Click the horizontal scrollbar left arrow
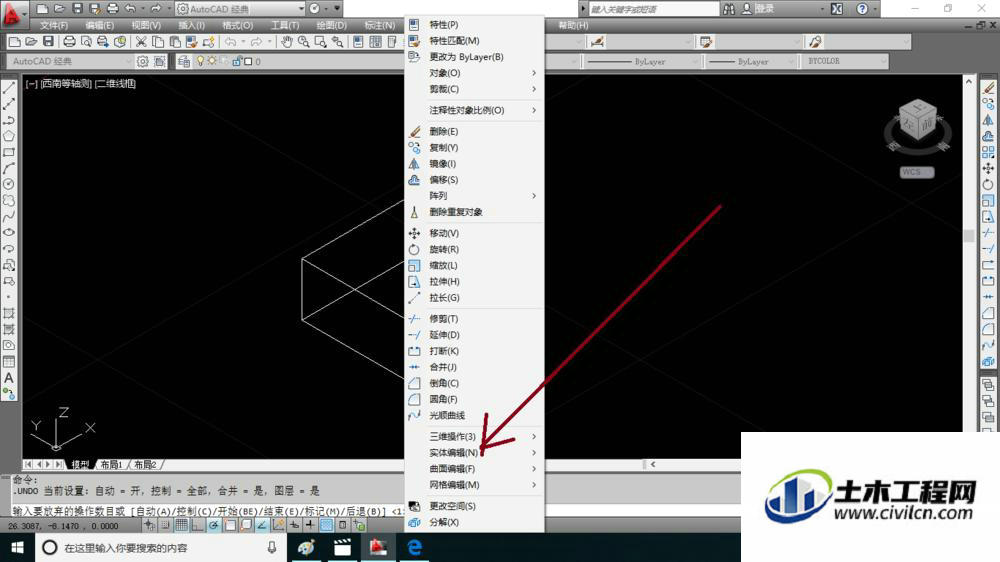This screenshot has height=562, width=1000. pyautogui.click(x=652, y=464)
